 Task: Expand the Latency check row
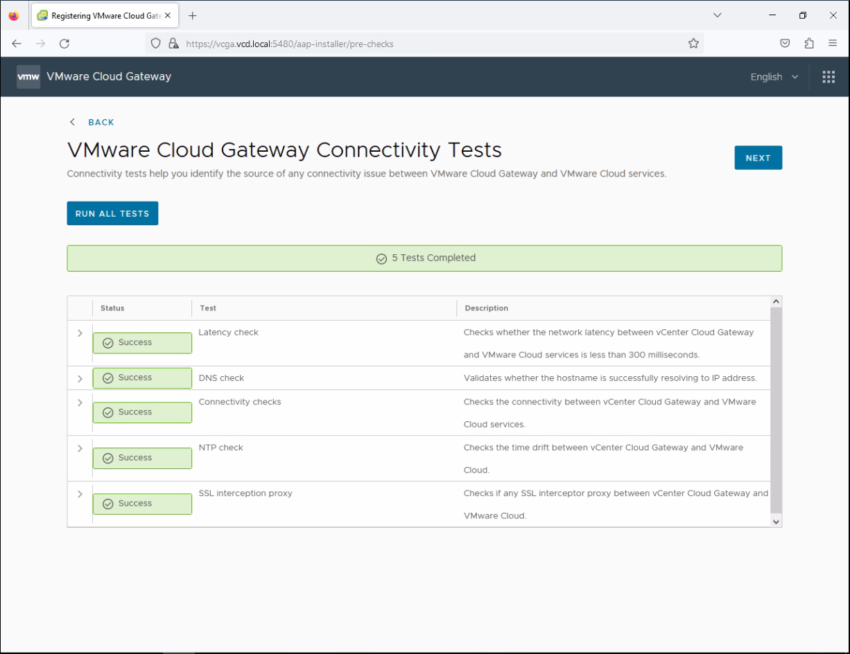click(80, 333)
